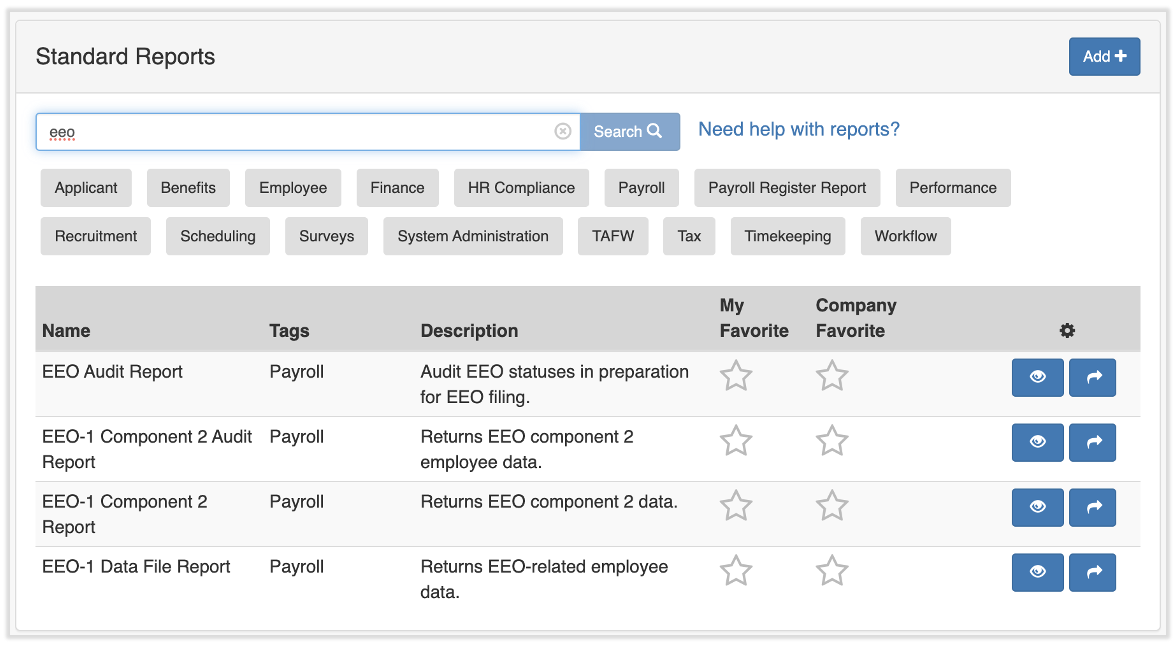Image resolution: width=1176 pixels, height=646 pixels.
Task: Switch to the HR Compliance filter
Action: point(521,187)
